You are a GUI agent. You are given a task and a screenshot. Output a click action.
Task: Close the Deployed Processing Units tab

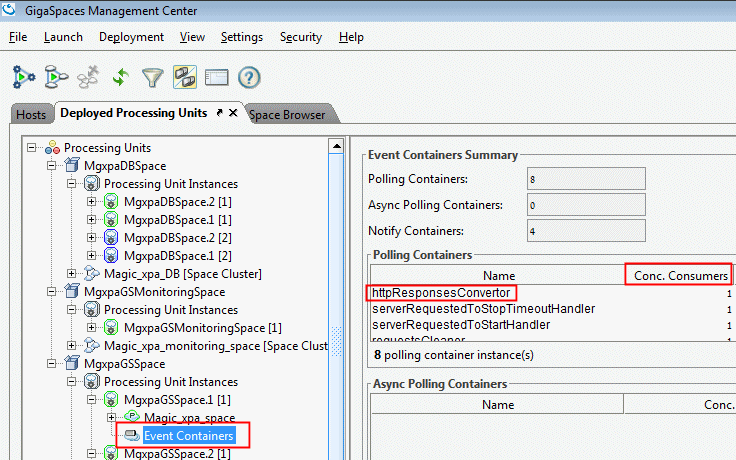233,113
